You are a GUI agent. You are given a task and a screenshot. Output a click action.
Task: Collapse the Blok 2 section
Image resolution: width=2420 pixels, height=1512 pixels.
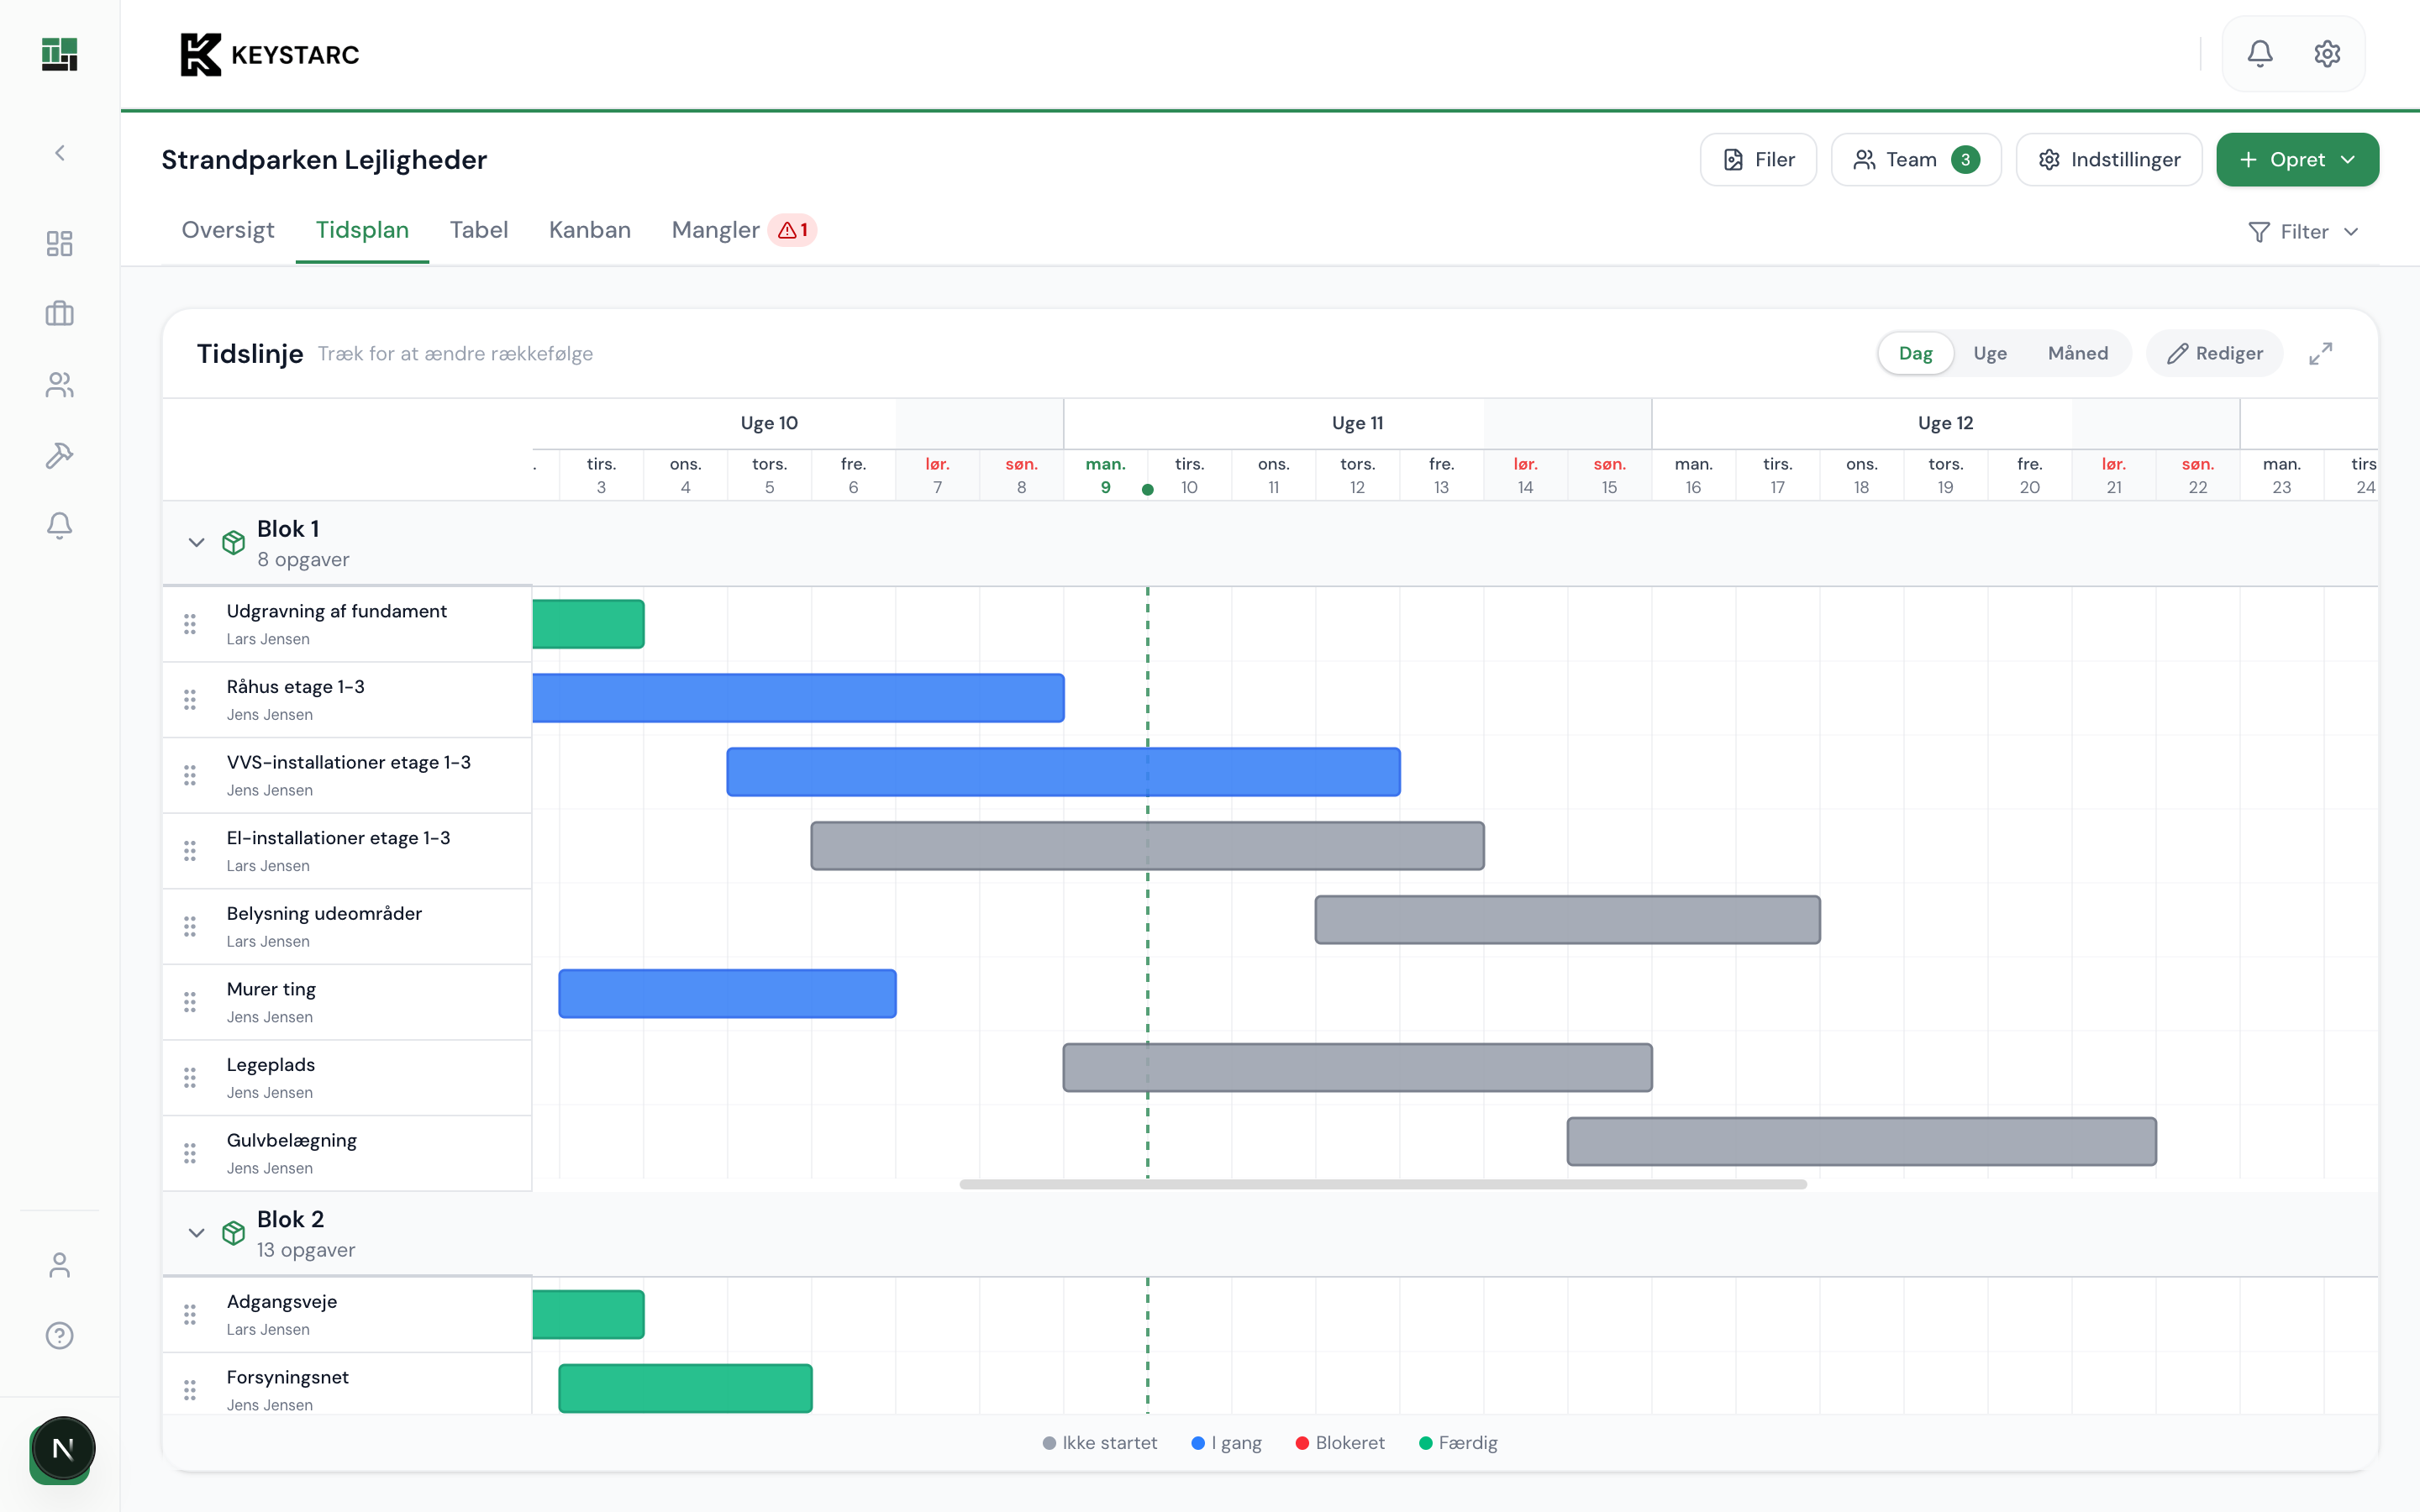point(196,1233)
